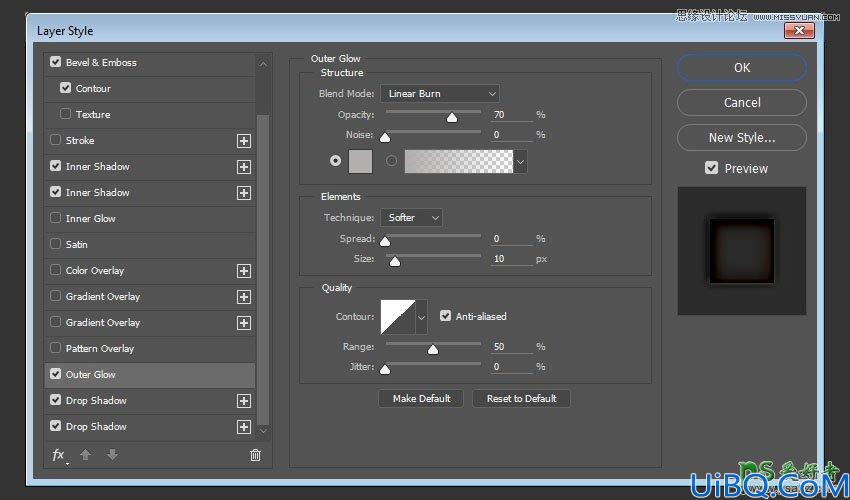This screenshot has width=850, height=500.
Task: Click the Spread slider handle
Action: (x=385, y=241)
